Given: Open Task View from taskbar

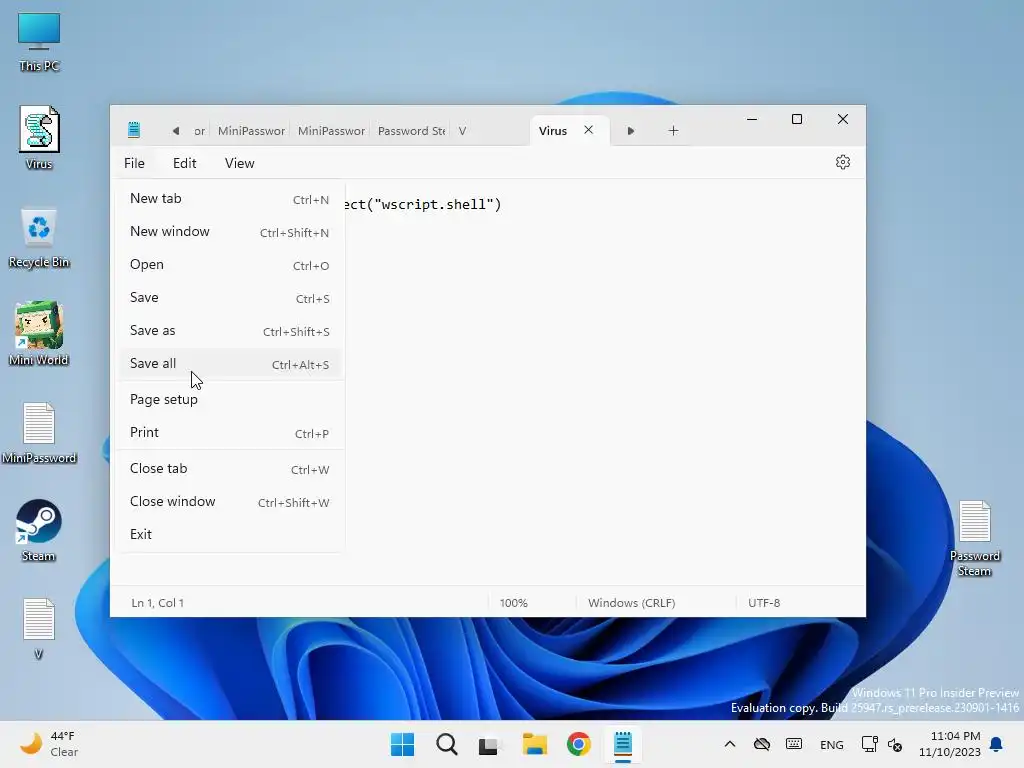Looking at the screenshot, I should click(x=488, y=744).
